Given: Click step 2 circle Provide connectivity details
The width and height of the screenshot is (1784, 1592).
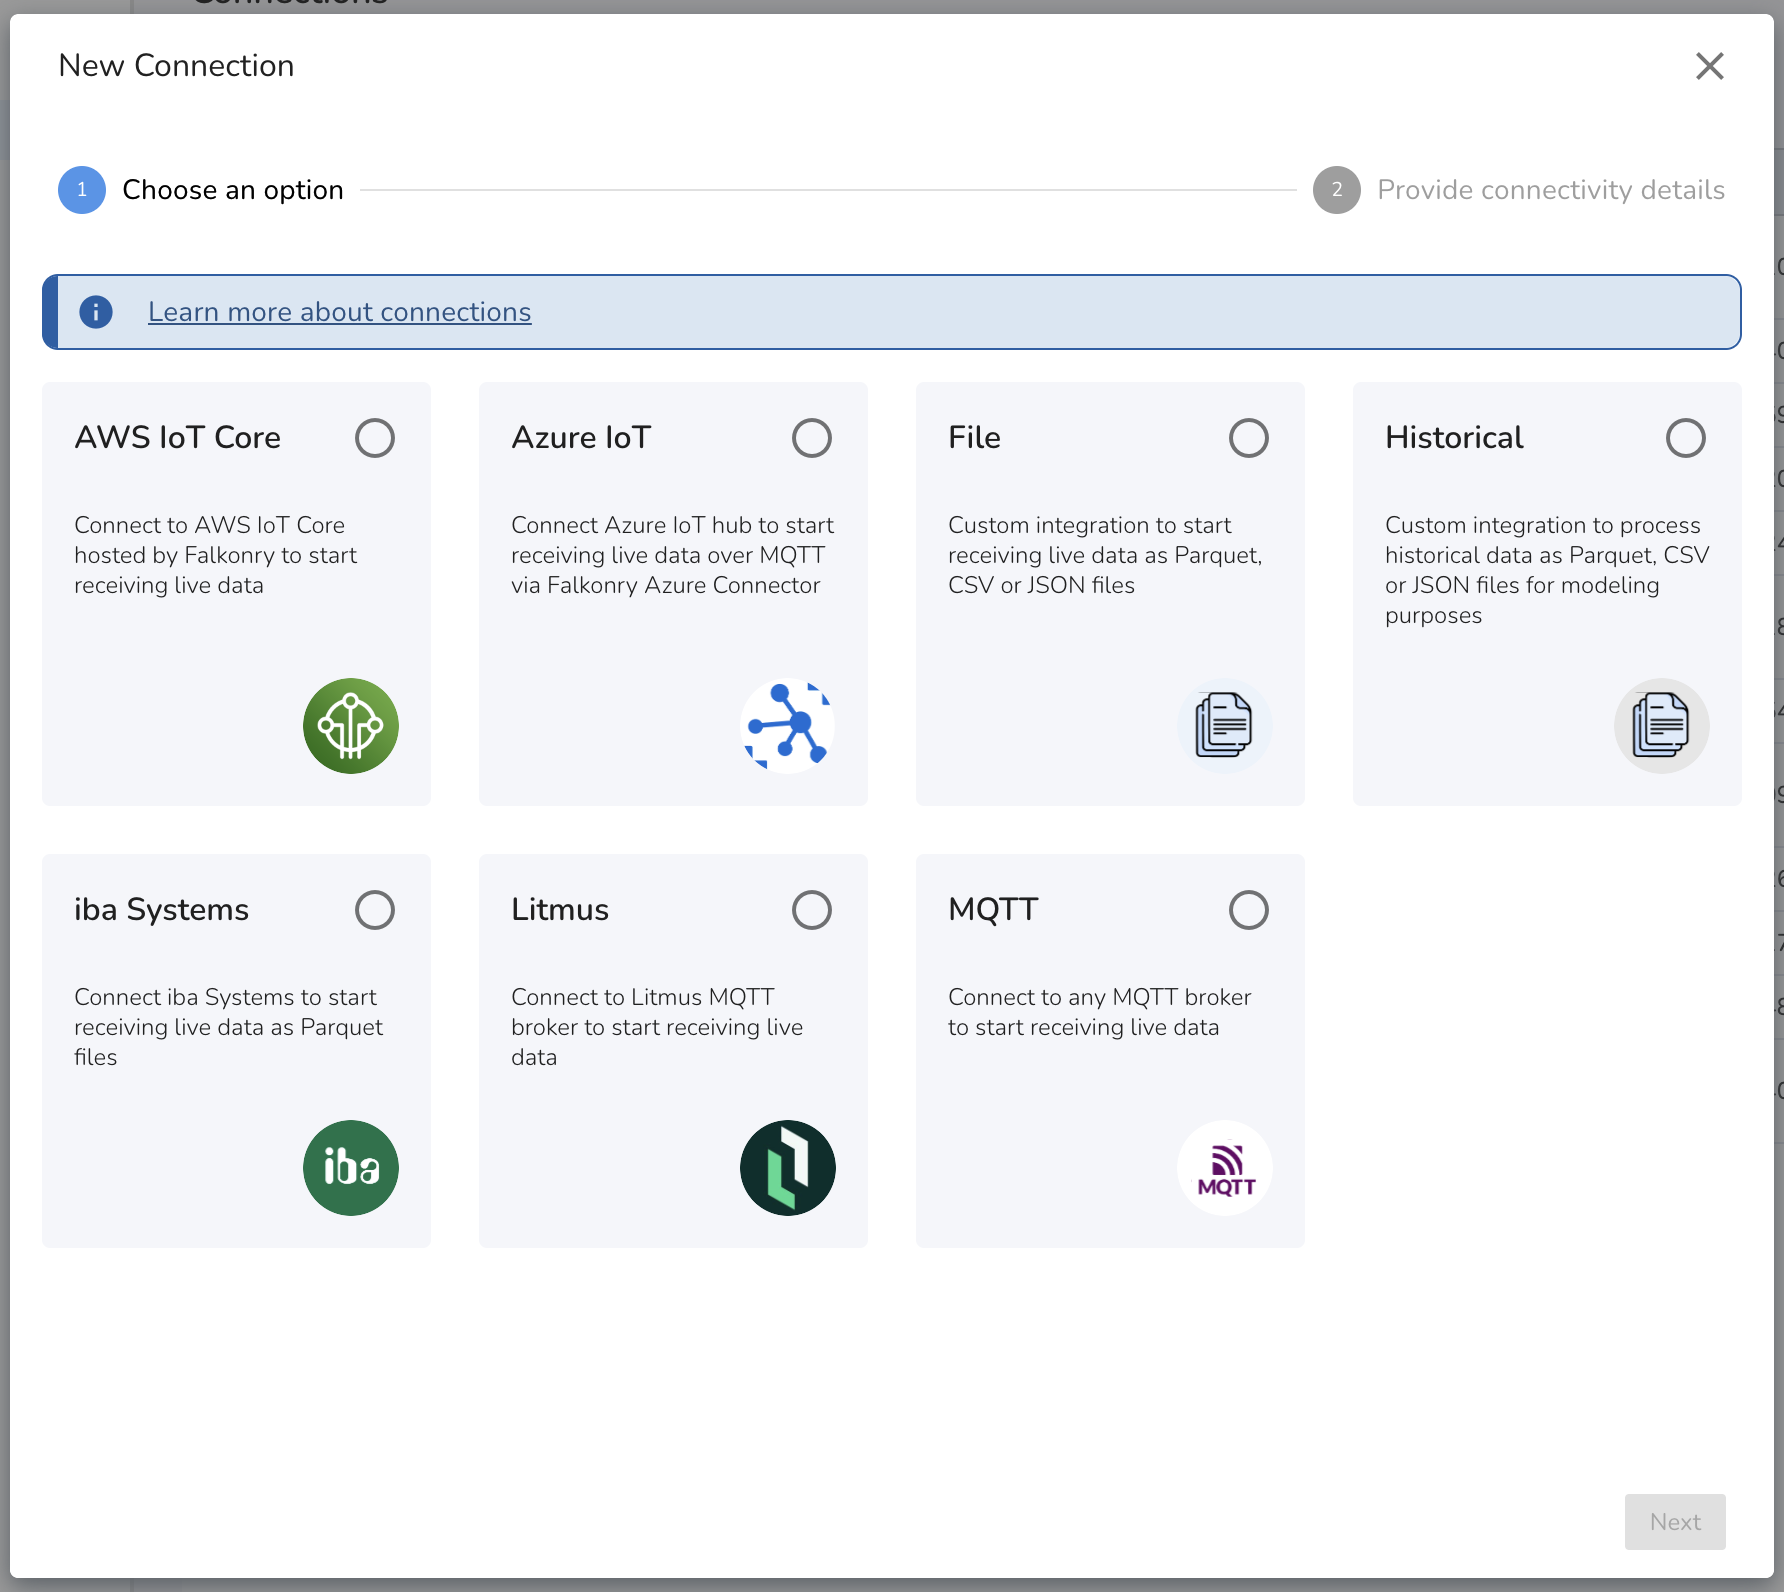Looking at the screenshot, I should 1337,190.
